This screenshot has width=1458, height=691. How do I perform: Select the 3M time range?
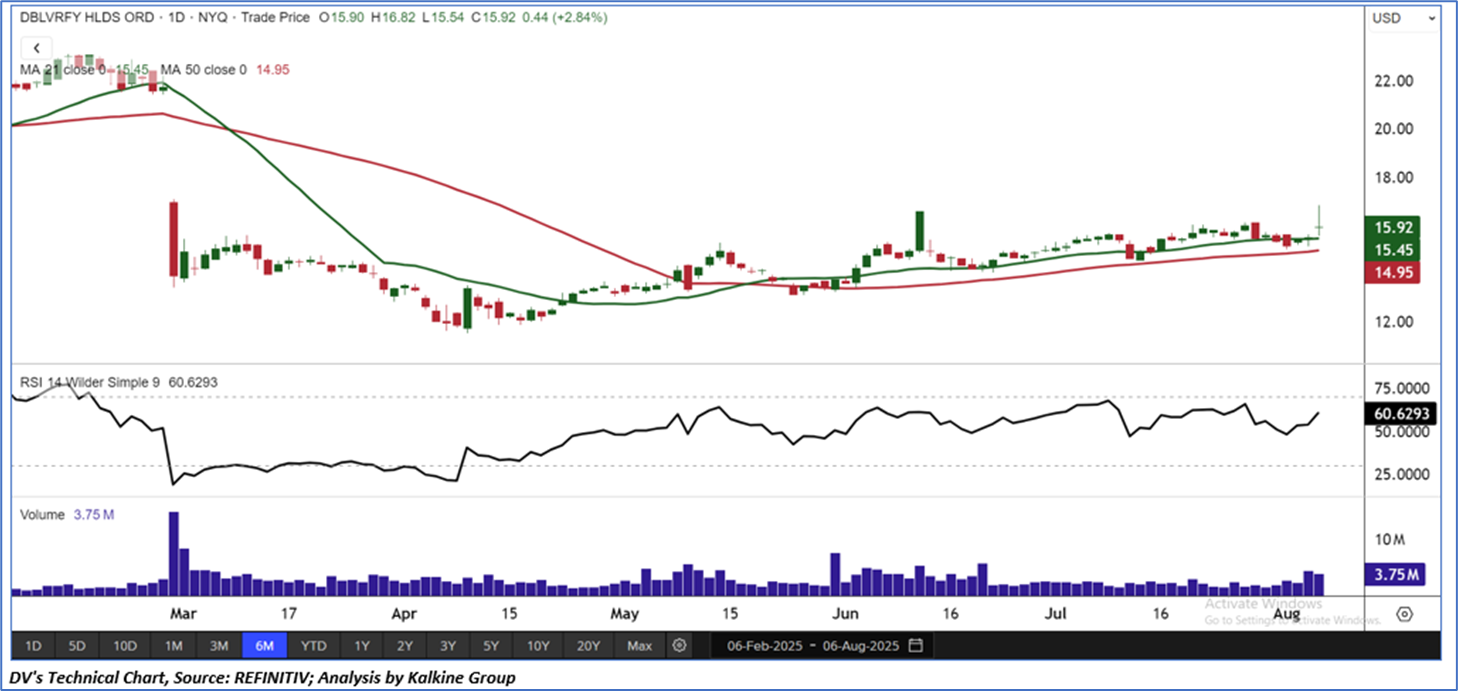[219, 645]
